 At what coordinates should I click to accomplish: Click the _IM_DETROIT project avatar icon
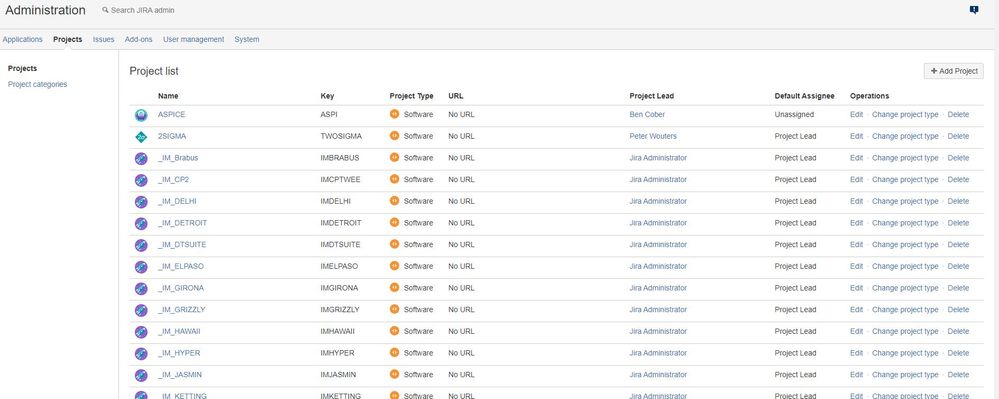(x=141, y=224)
